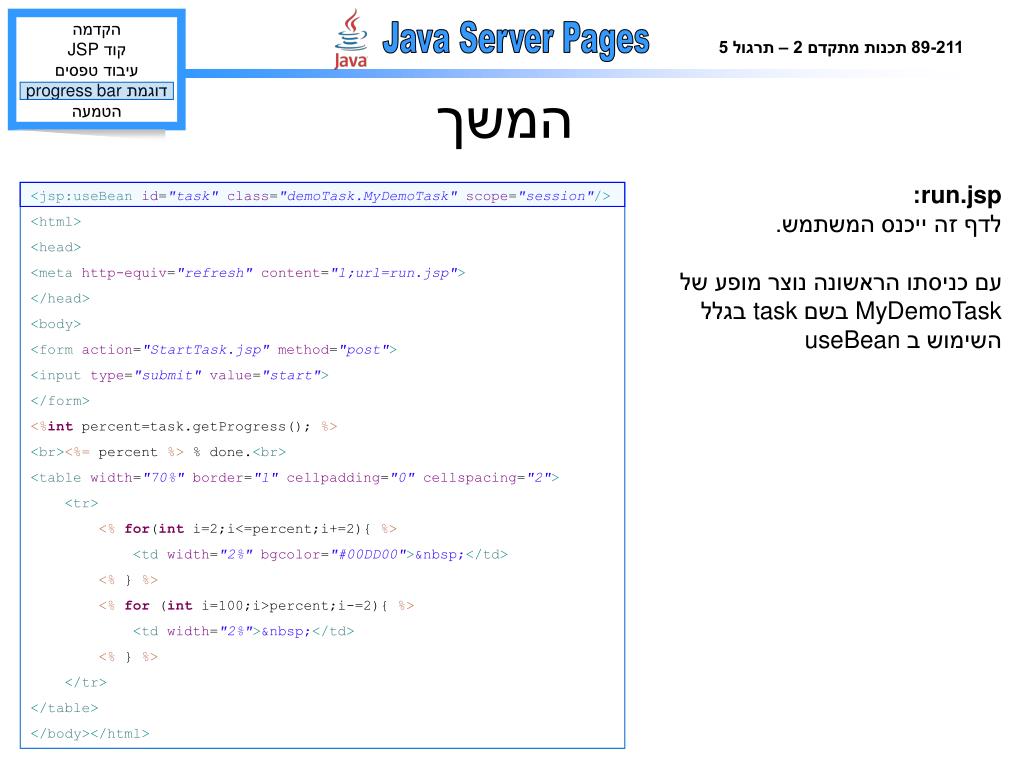Click the <body> opening tag line
This screenshot has width=1024, height=768.
coord(56,324)
